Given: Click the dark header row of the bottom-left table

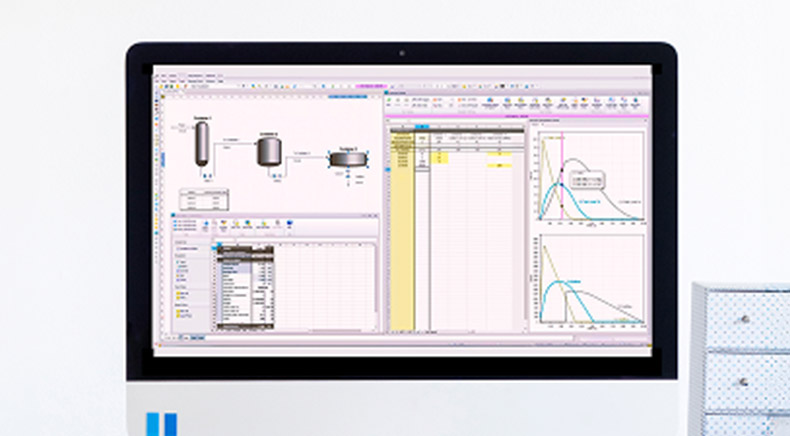Looking at the screenshot, I should (245, 249).
